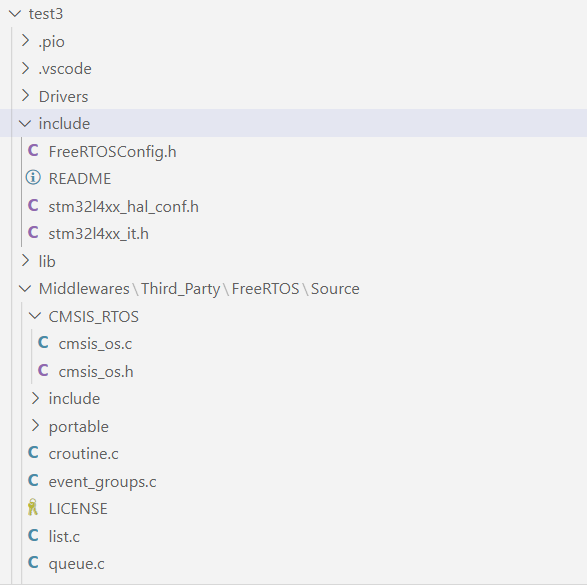Click the info icon next to README
This screenshot has height=585, width=587.
click(33, 178)
